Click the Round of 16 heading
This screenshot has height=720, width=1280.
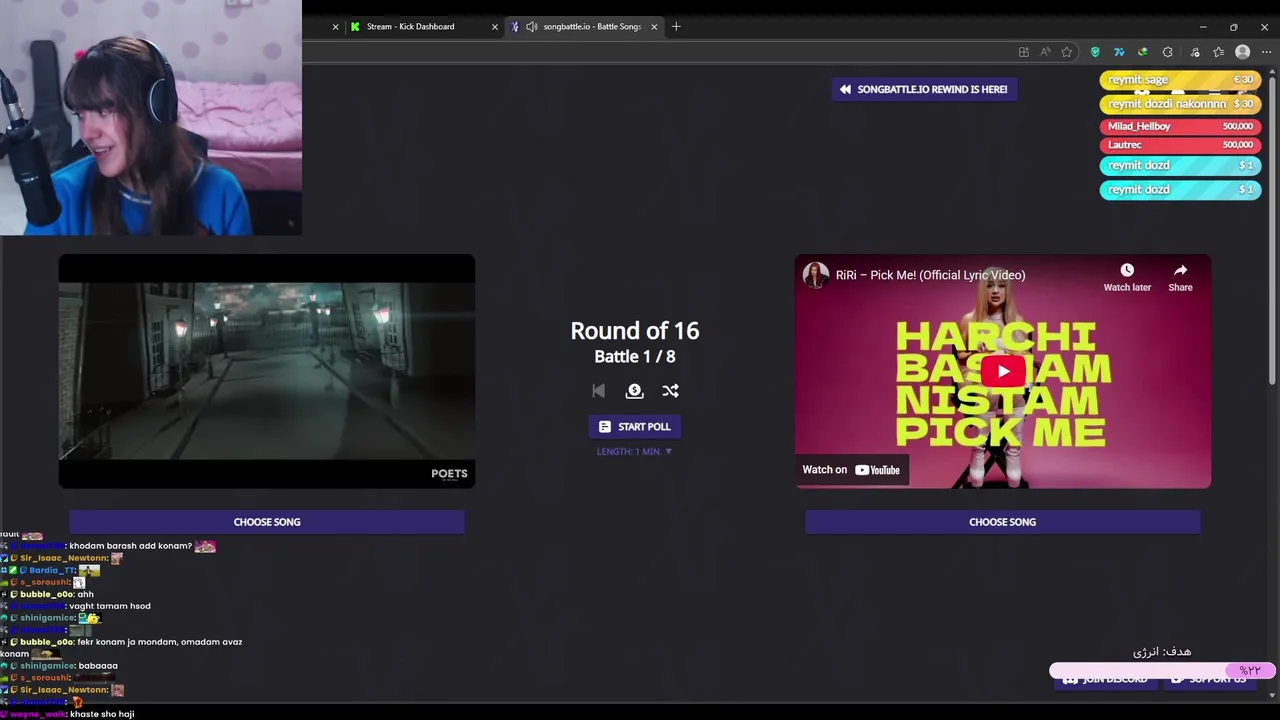[634, 331]
